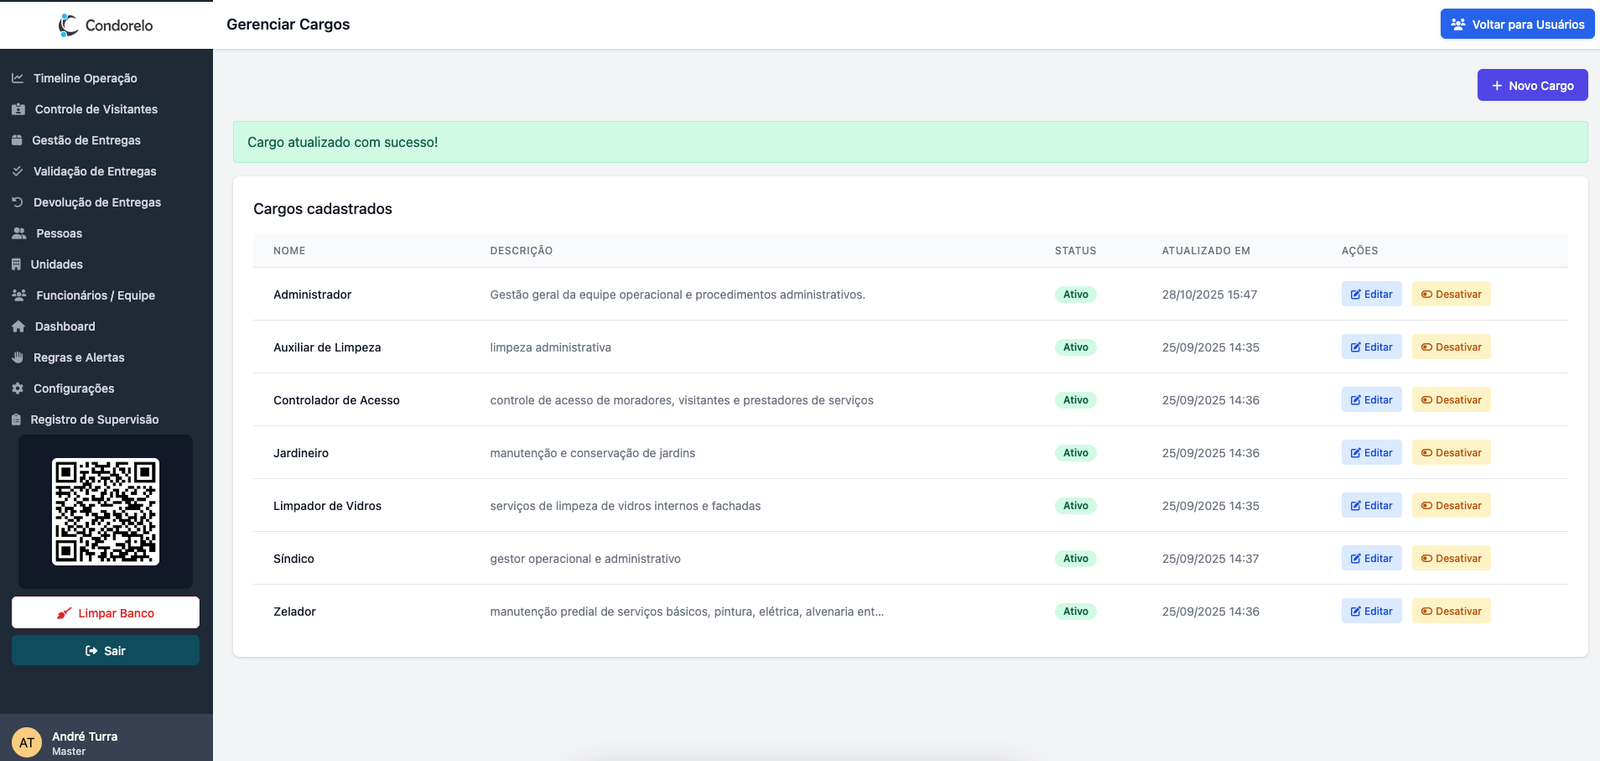Screen dimensions: 1600x761
Task: Click the Configurações gear icon
Action: click(17, 388)
